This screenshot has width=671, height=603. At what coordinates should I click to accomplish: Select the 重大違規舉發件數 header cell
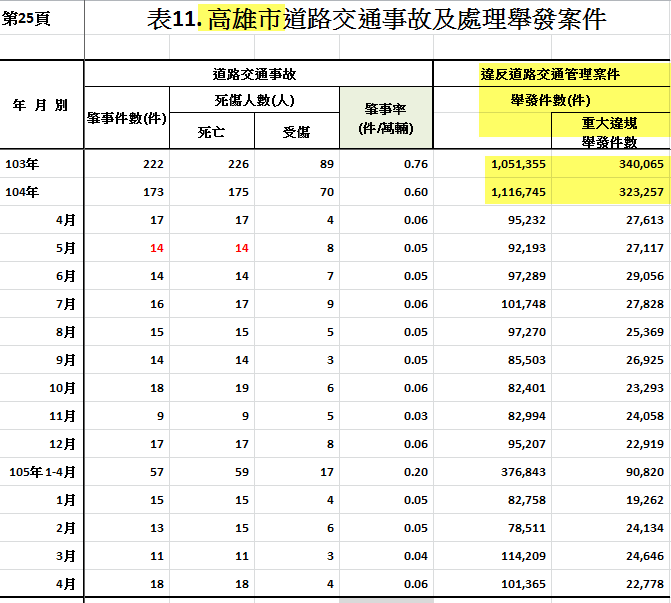(x=611, y=131)
